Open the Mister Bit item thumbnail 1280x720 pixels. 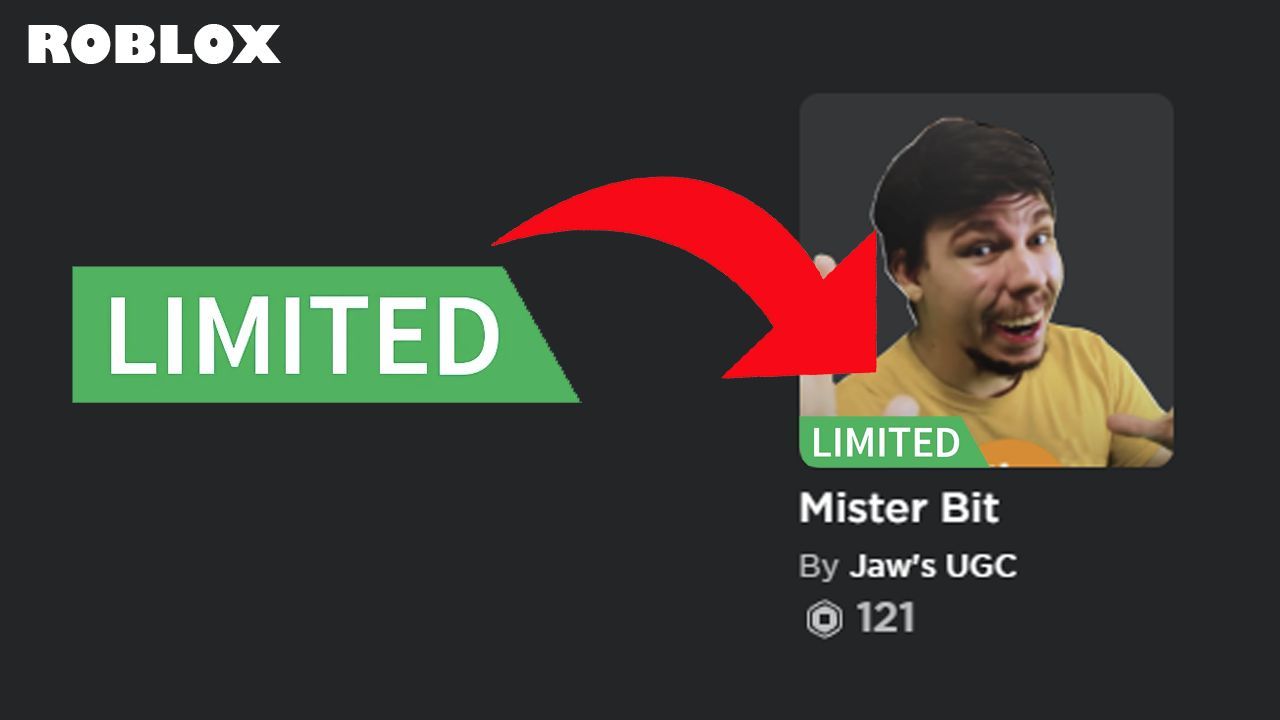pos(986,280)
